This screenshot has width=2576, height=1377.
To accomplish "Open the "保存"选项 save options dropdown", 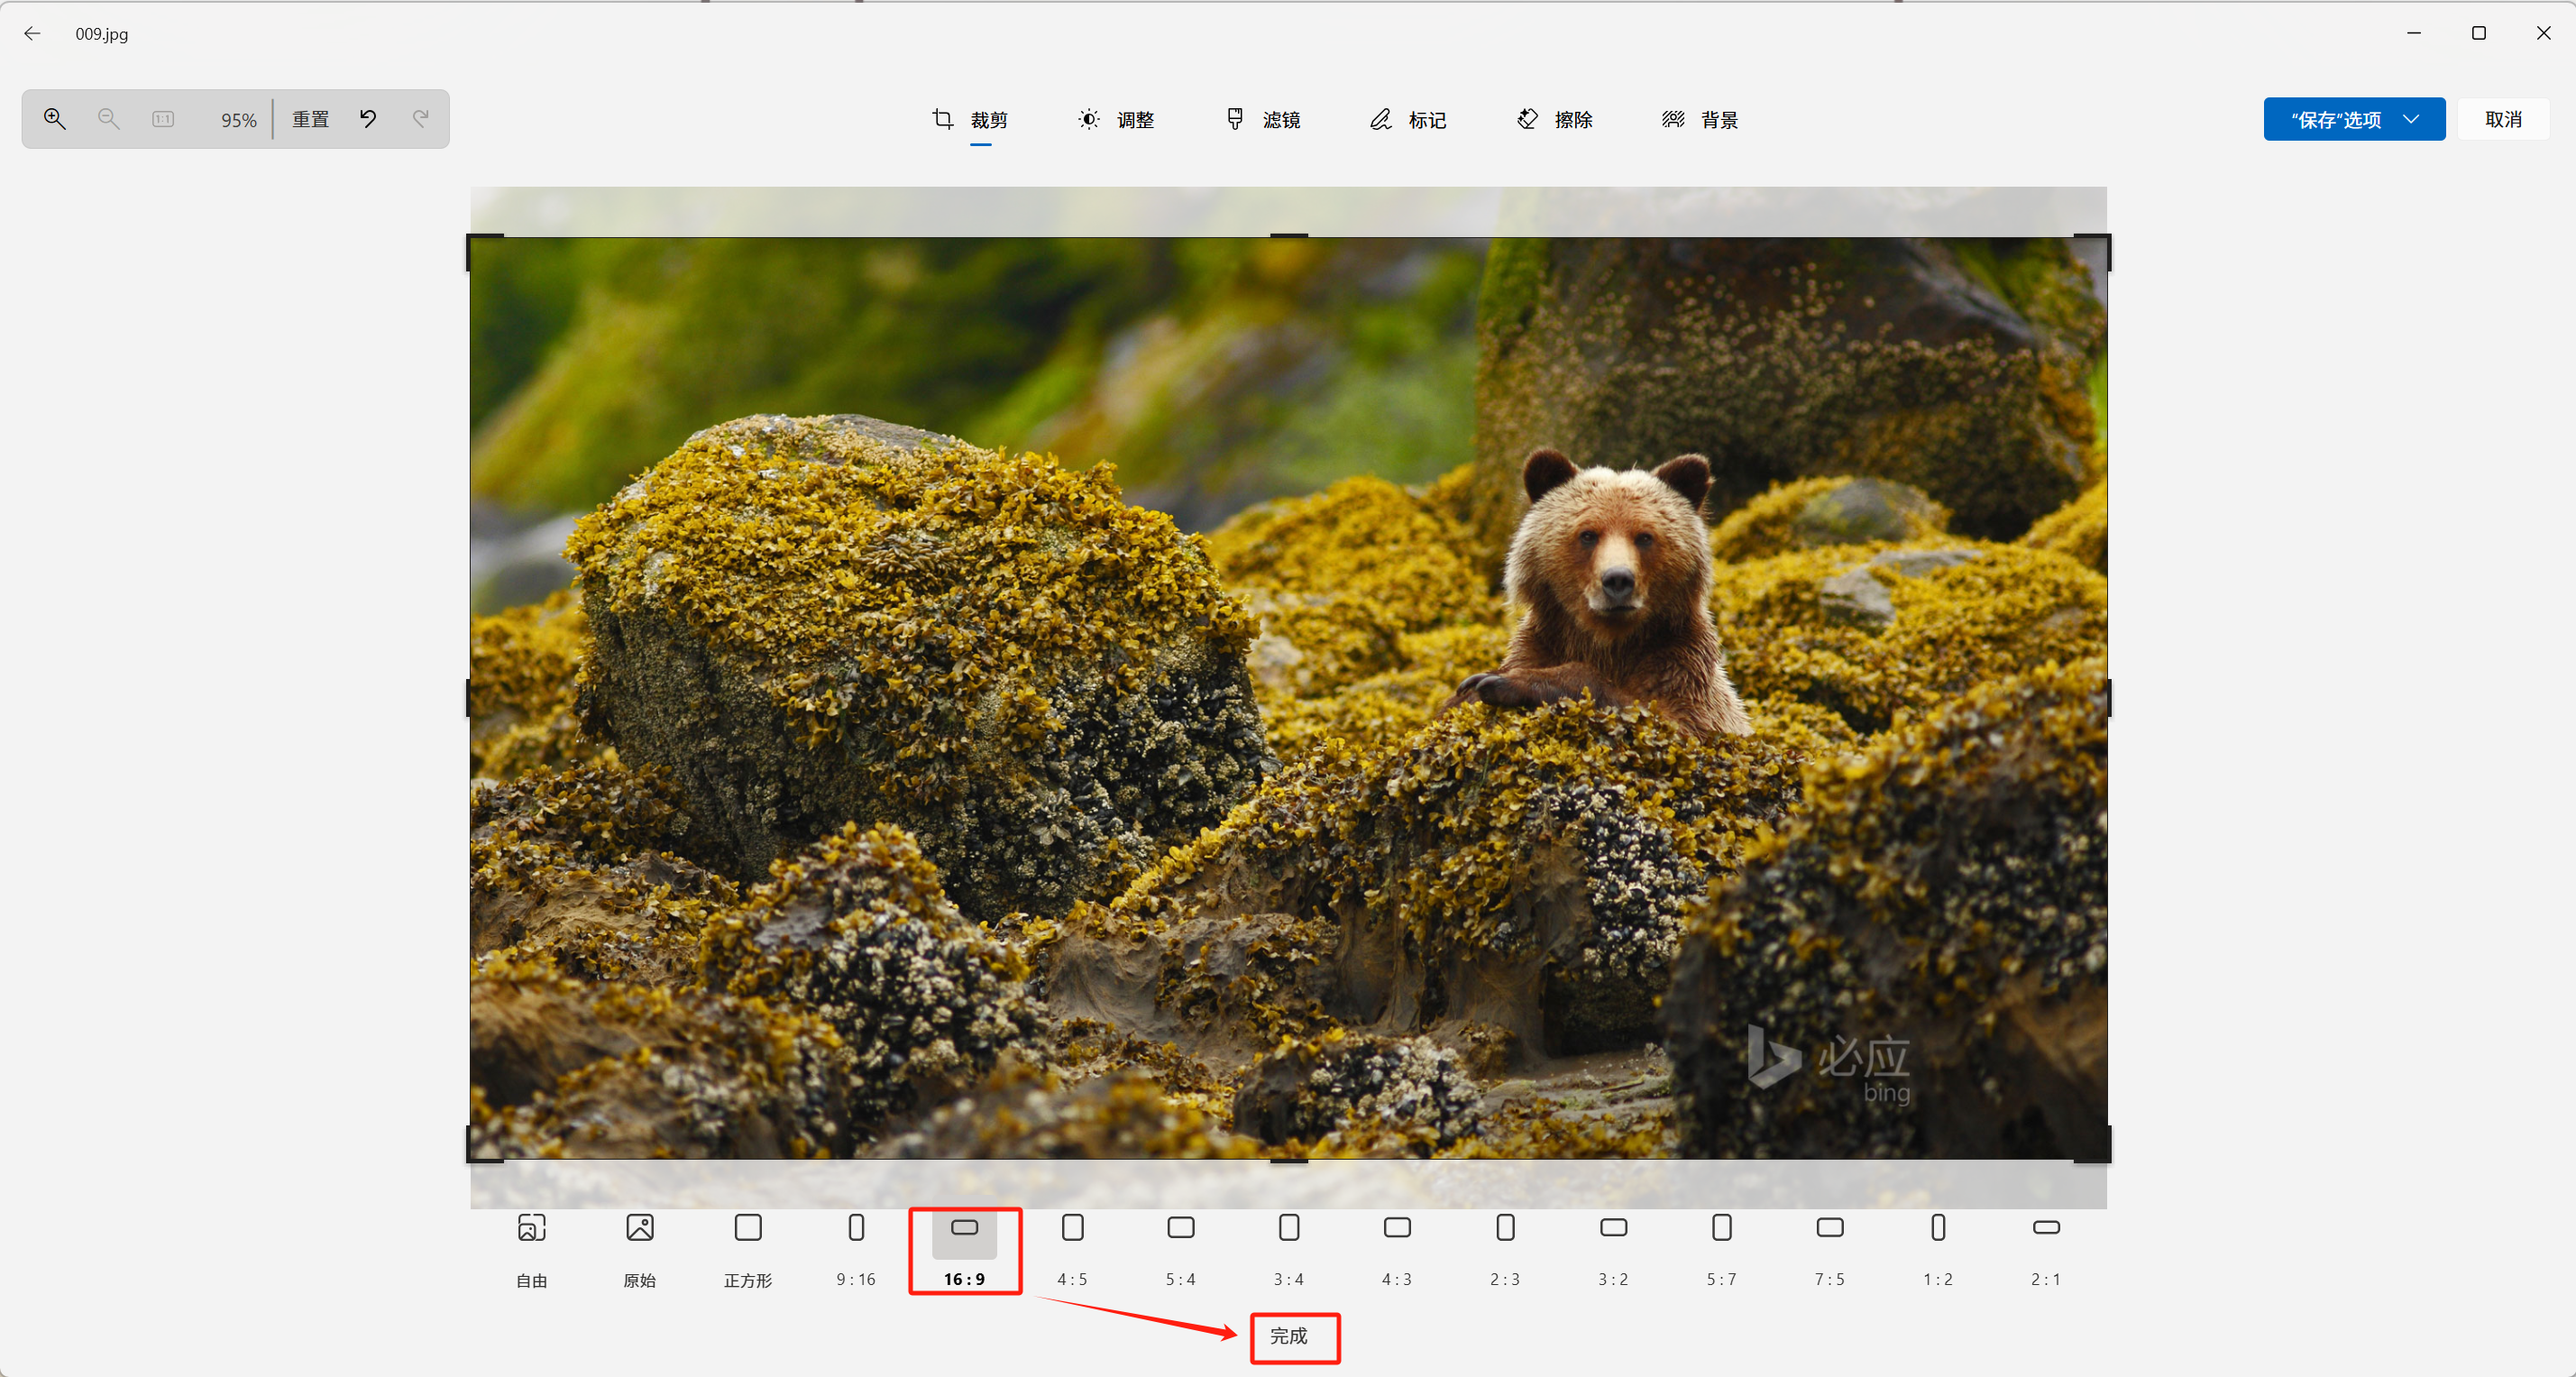I will pos(2354,119).
